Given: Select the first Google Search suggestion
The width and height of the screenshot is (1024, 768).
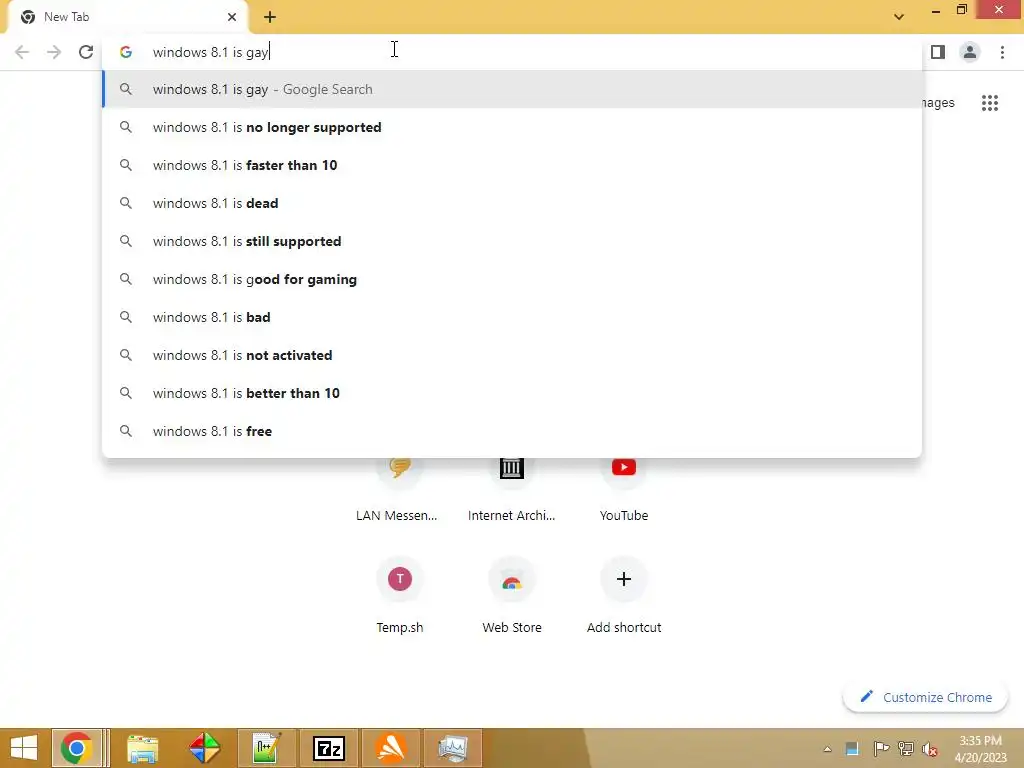Looking at the screenshot, I should pyautogui.click(x=512, y=89).
